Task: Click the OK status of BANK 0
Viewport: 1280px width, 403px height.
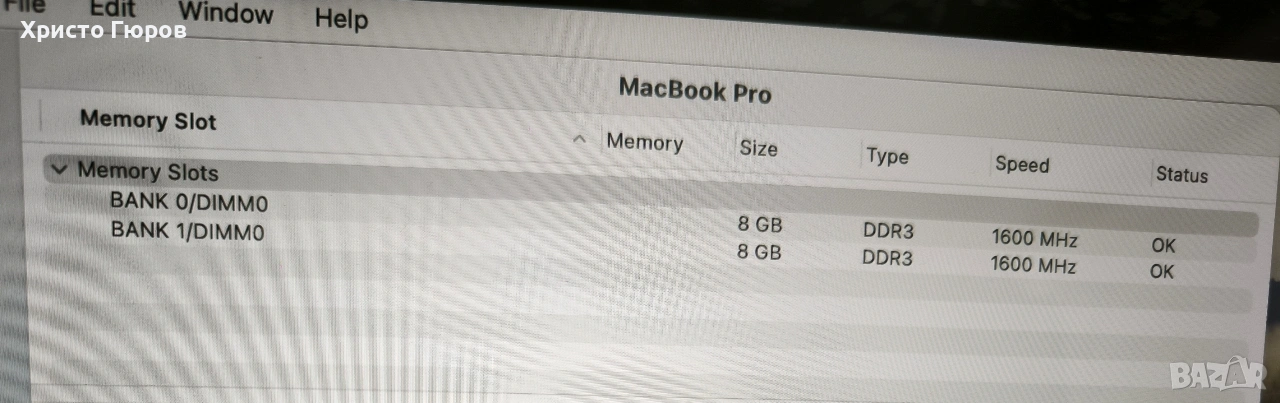Action: pos(1162,245)
